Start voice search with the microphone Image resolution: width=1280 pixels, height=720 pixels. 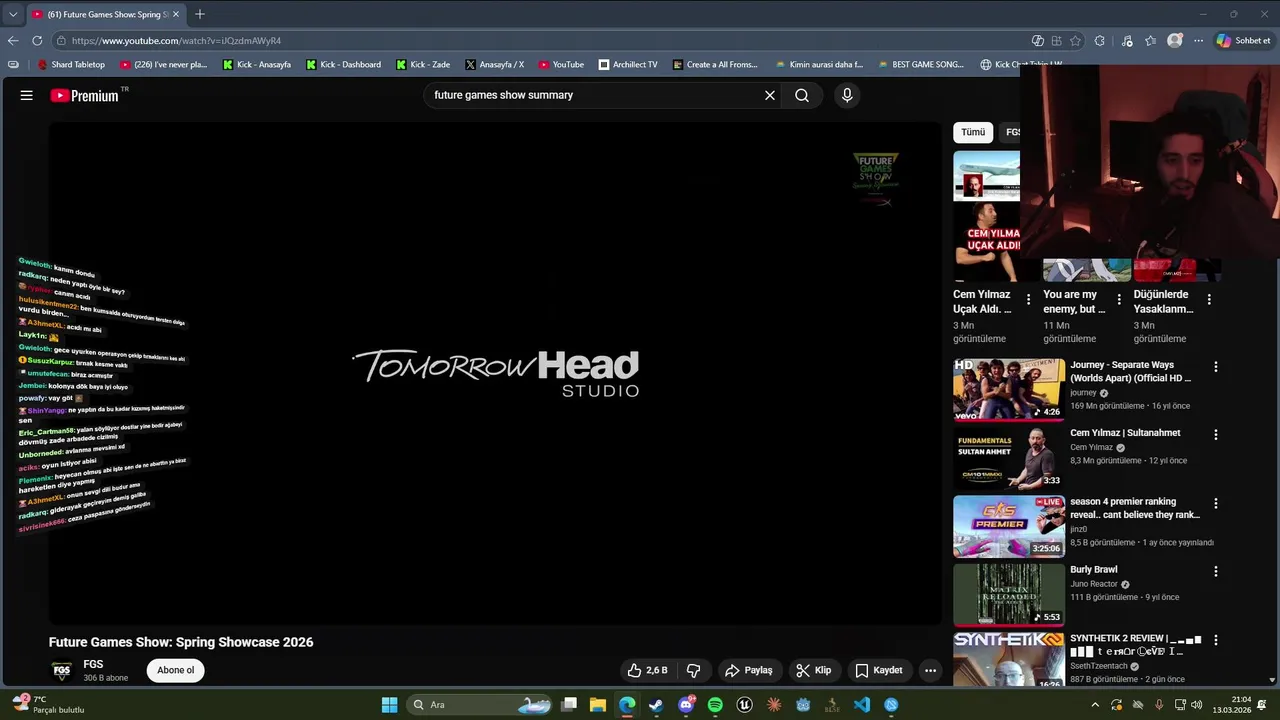tap(847, 95)
